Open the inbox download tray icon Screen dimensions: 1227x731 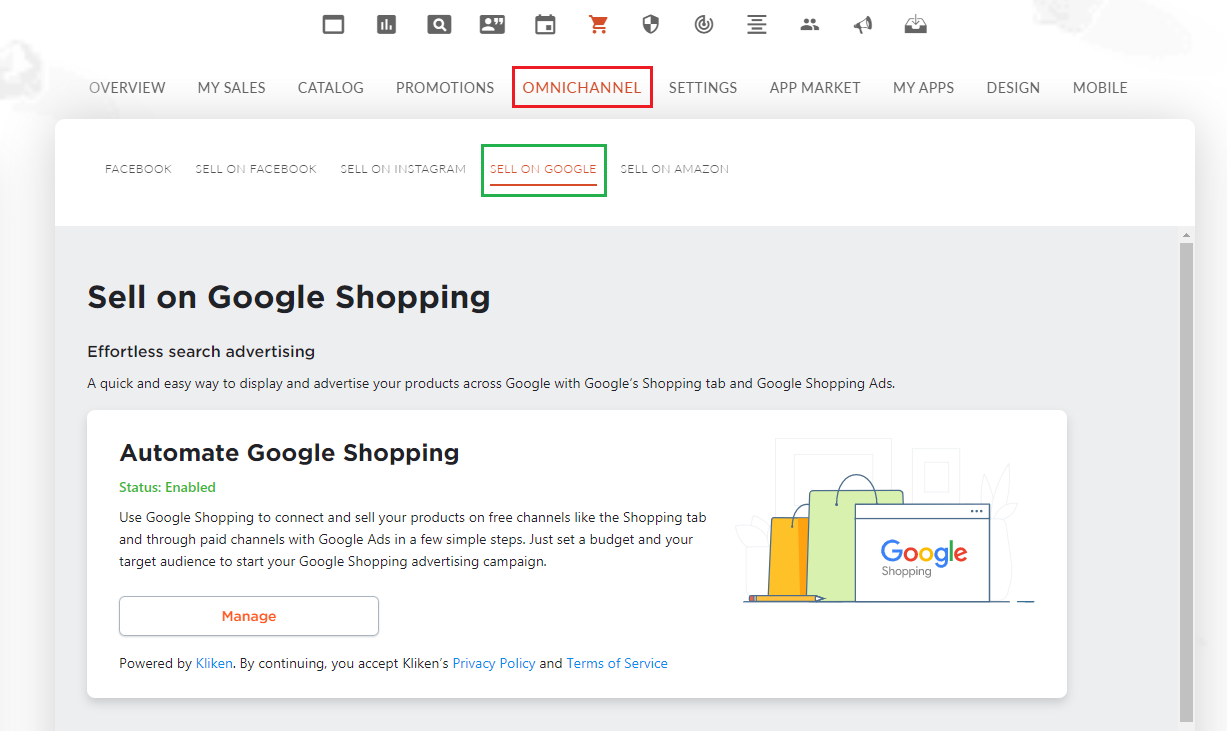(915, 25)
